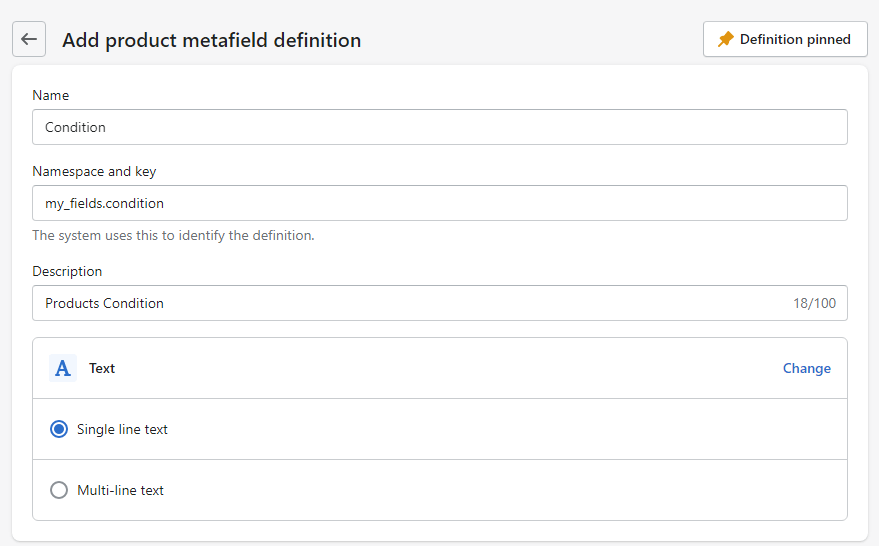The height and width of the screenshot is (546, 879).
Task: Click the orange pin icon
Action: [x=726, y=39]
